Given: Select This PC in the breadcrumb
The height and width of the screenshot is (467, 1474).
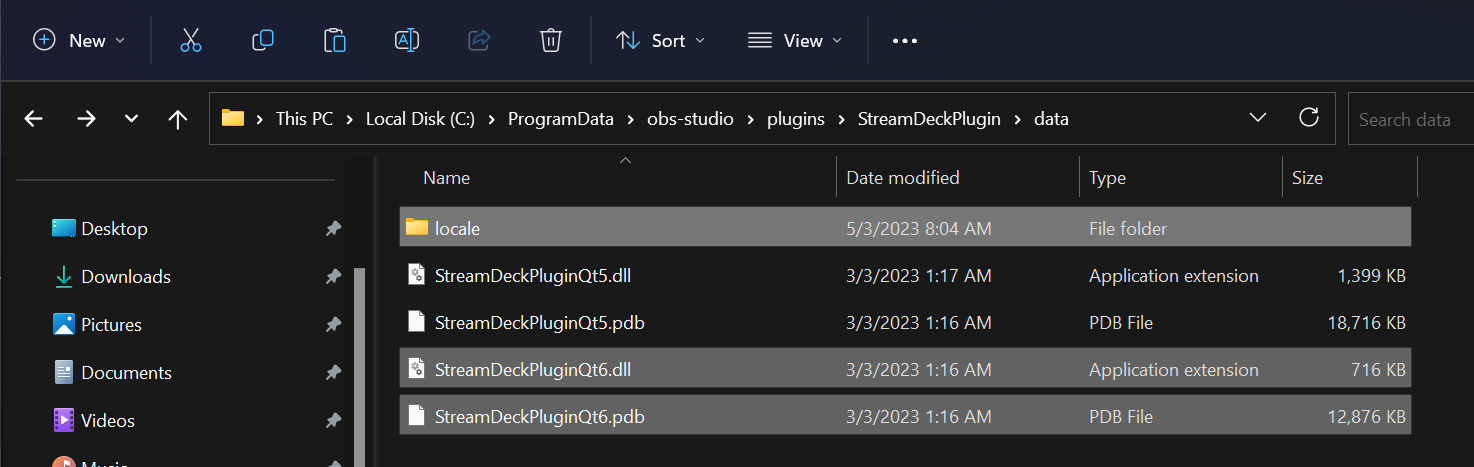Looking at the screenshot, I should 304,119.
